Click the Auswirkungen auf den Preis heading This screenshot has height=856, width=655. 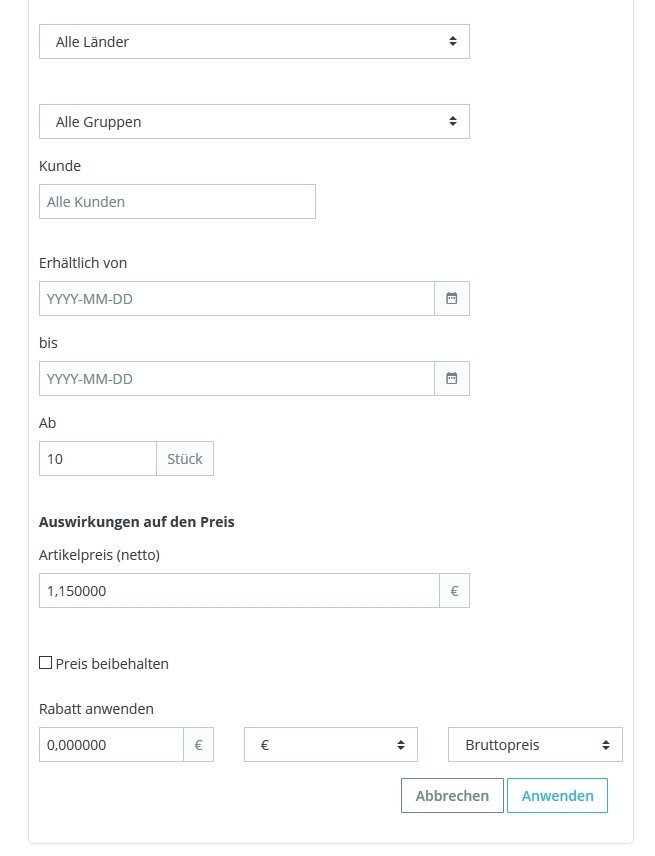click(x=136, y=522)
